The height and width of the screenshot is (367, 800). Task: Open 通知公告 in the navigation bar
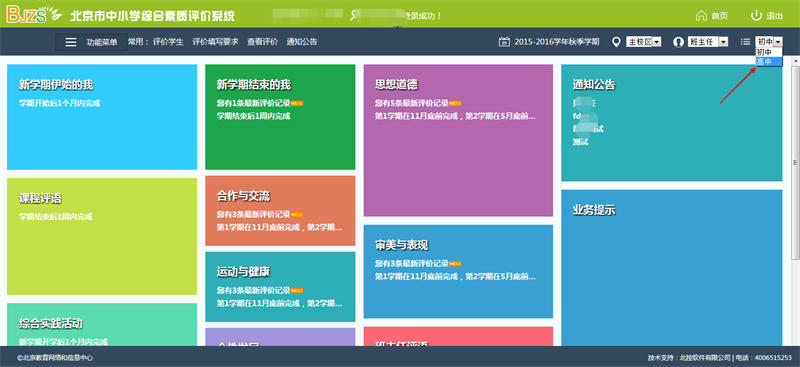point(302,42)
